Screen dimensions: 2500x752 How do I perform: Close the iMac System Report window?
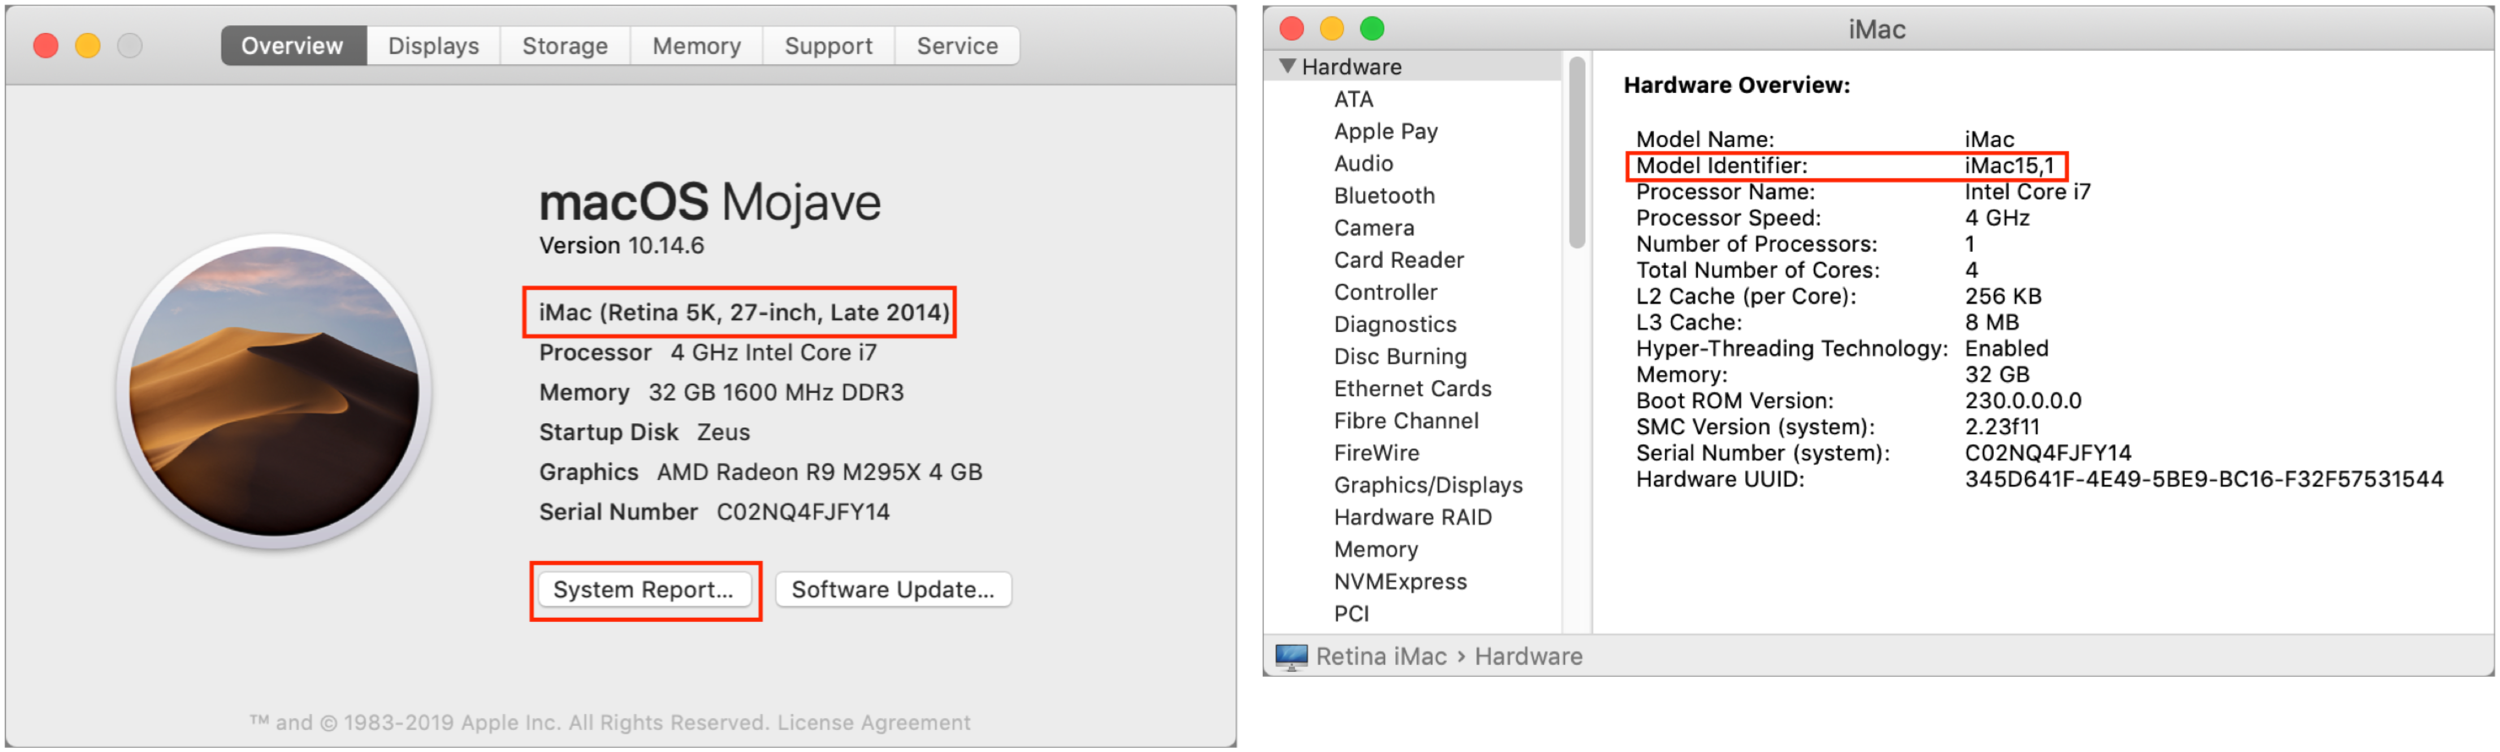pos(1292,28)
